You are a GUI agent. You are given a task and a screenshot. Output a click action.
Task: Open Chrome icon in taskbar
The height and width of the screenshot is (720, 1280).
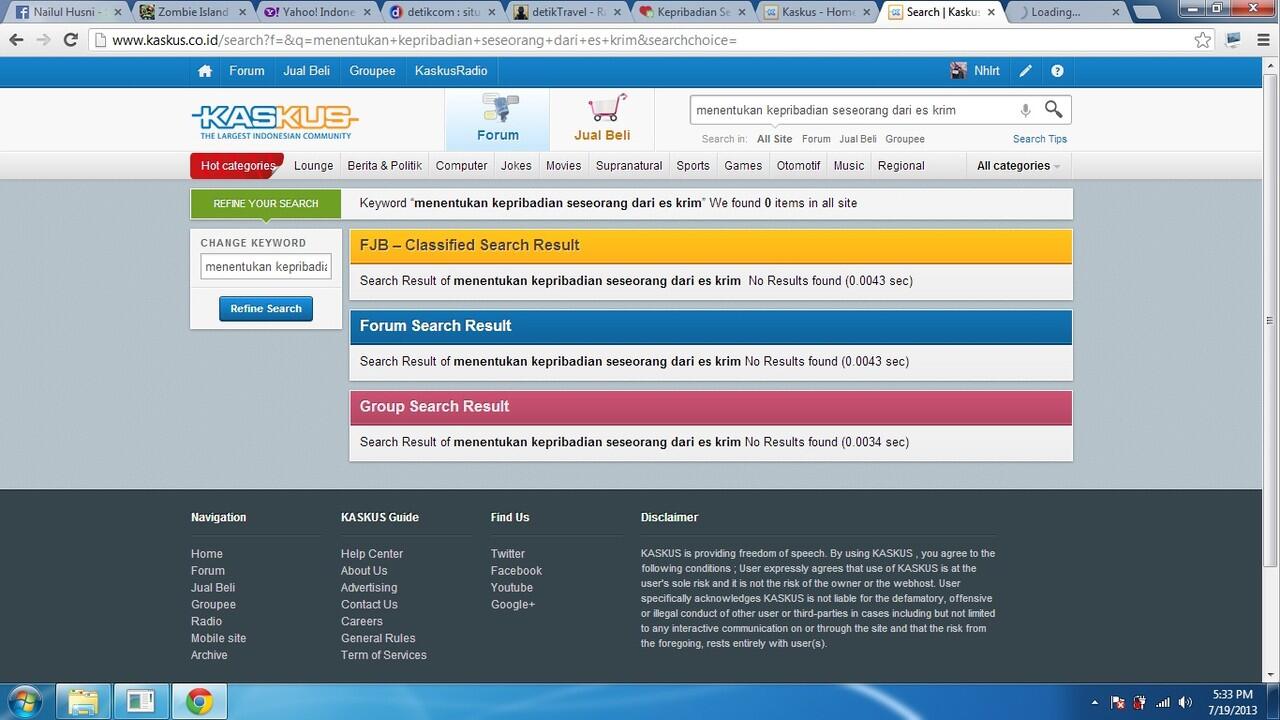tap(199, 702)
